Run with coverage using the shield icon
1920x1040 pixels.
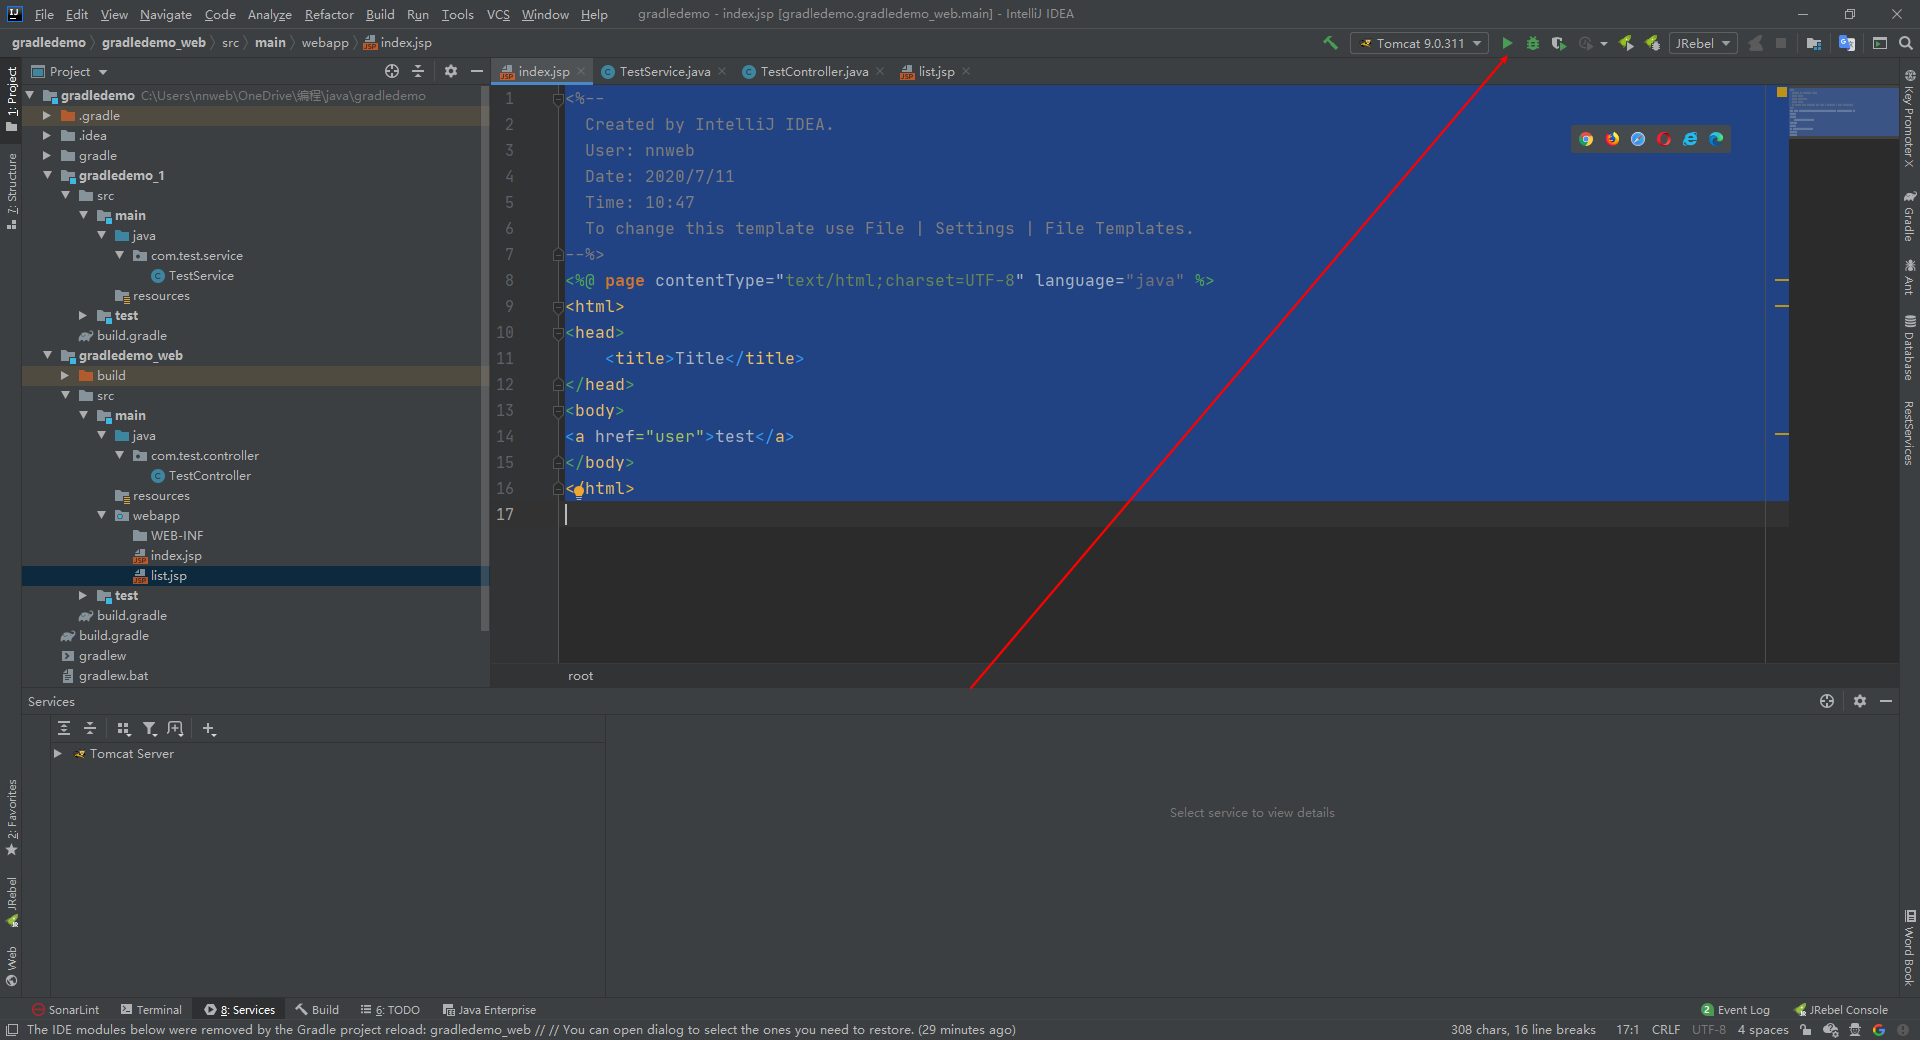pyautogui.click(x=1558, y=43)
